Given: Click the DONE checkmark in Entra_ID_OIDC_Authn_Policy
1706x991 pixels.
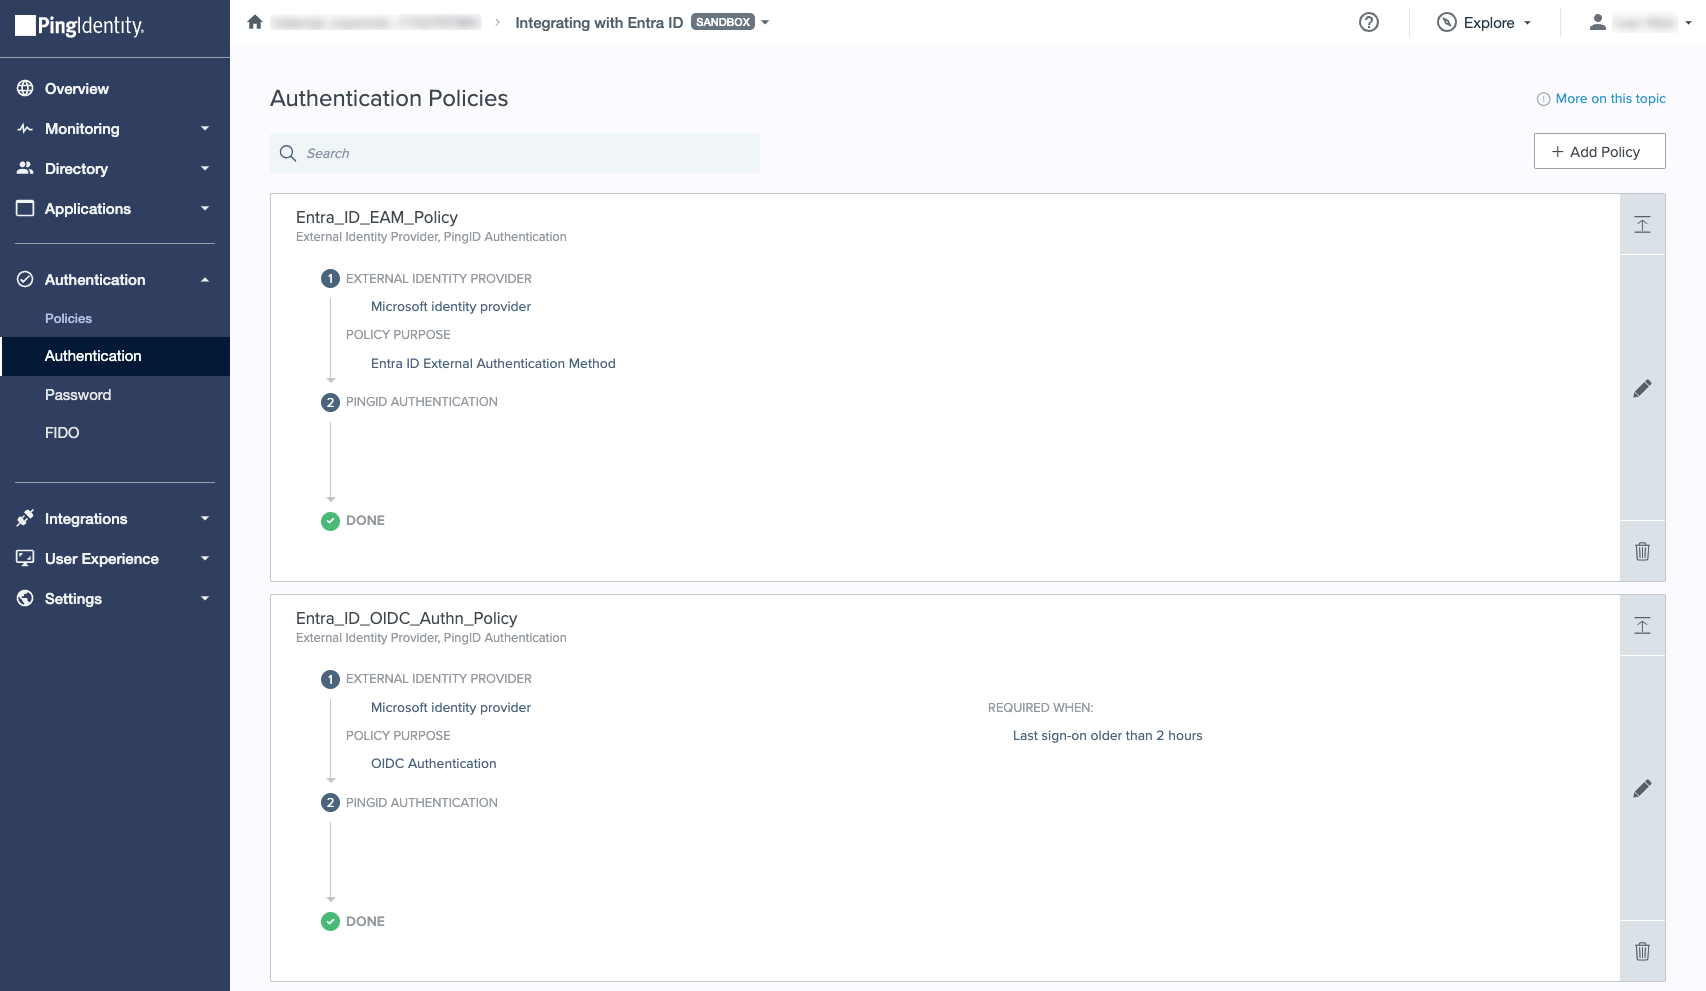Looking at the screenshot, I should pyautogui.click(x=330, y=921).
